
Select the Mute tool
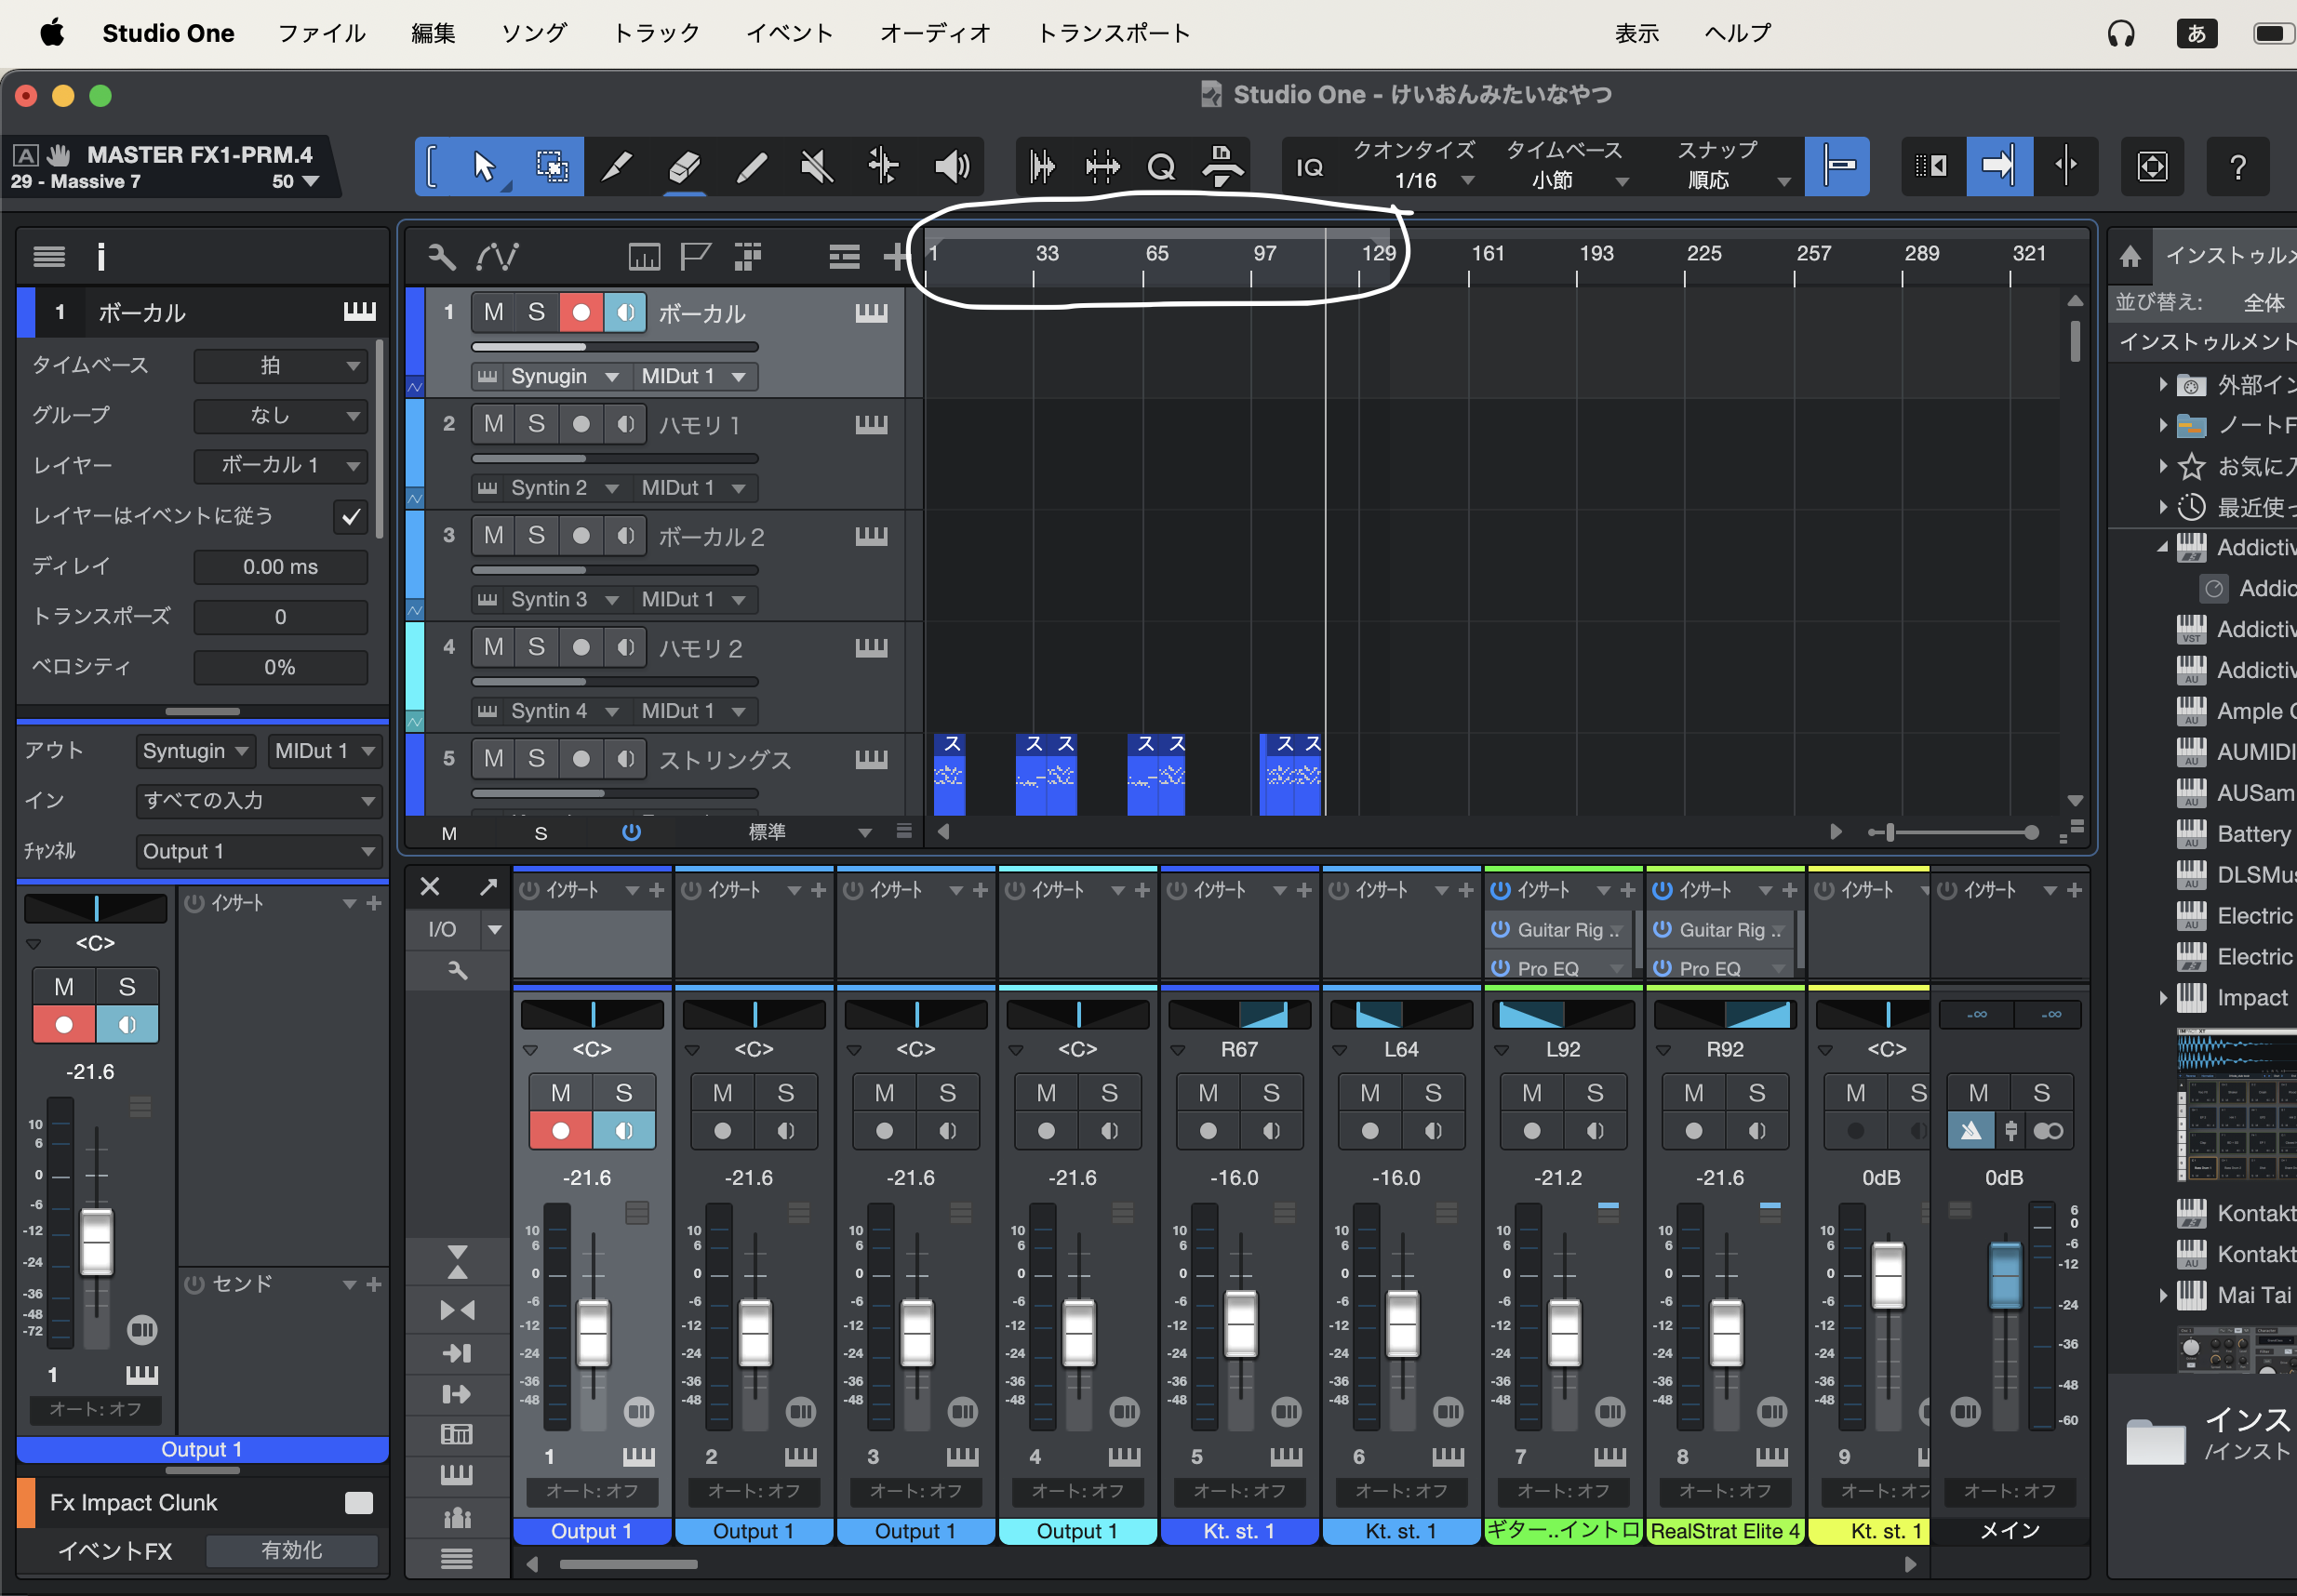click(x=817, y=166)
